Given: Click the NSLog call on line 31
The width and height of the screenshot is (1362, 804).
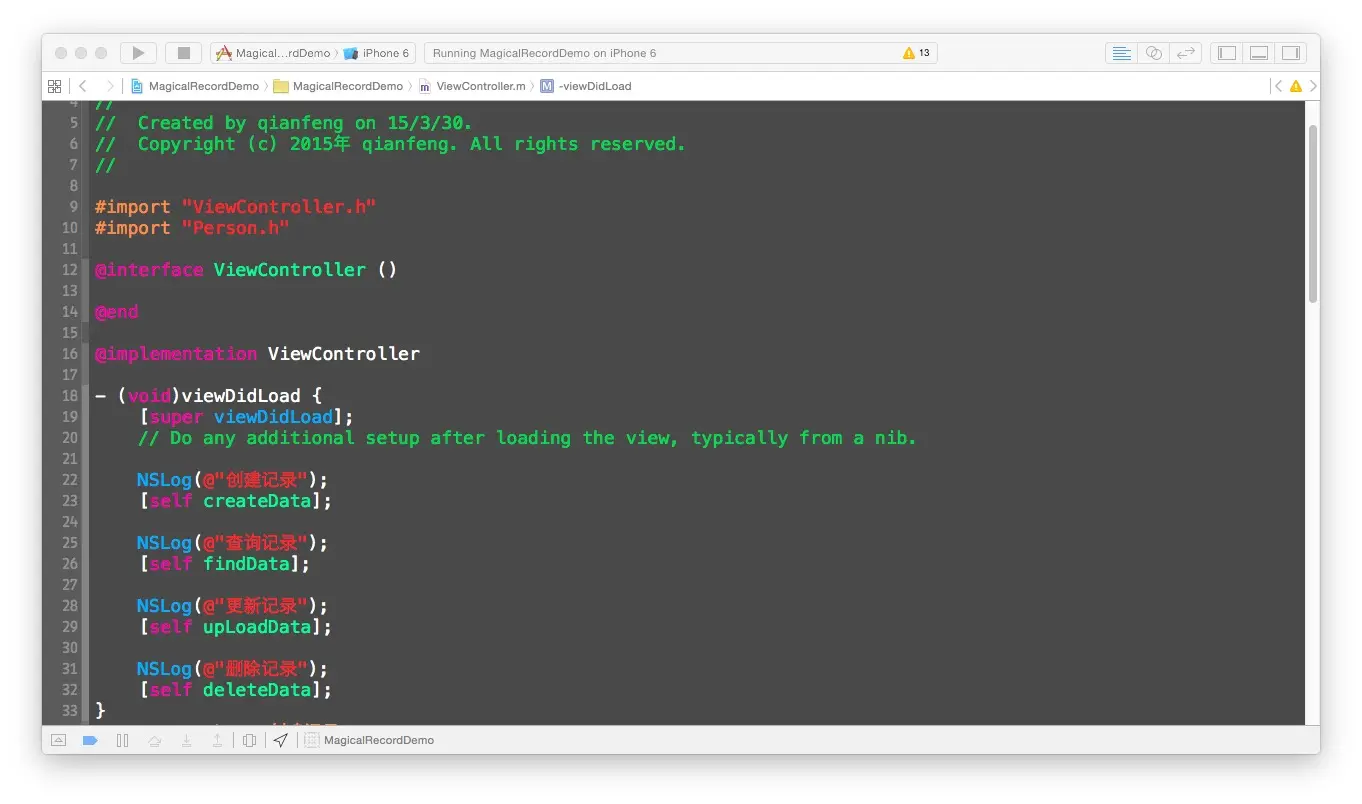Looking at the screenshot, I should tap(164, 669).
